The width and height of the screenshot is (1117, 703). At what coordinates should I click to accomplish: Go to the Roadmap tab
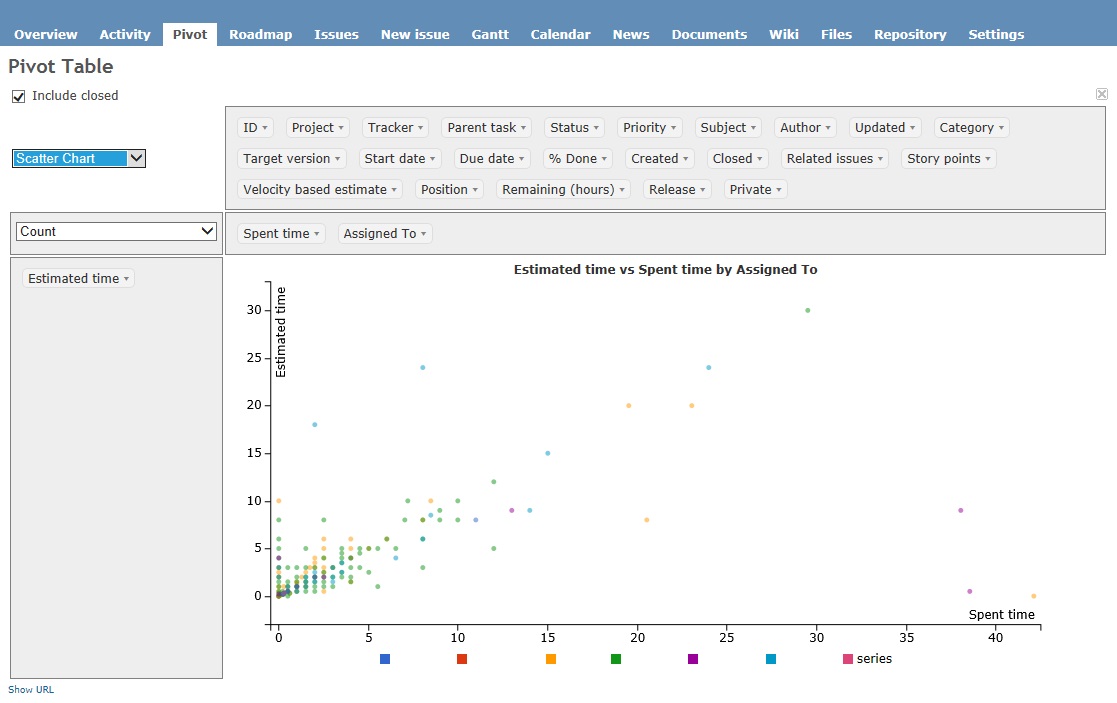point(260,34)
